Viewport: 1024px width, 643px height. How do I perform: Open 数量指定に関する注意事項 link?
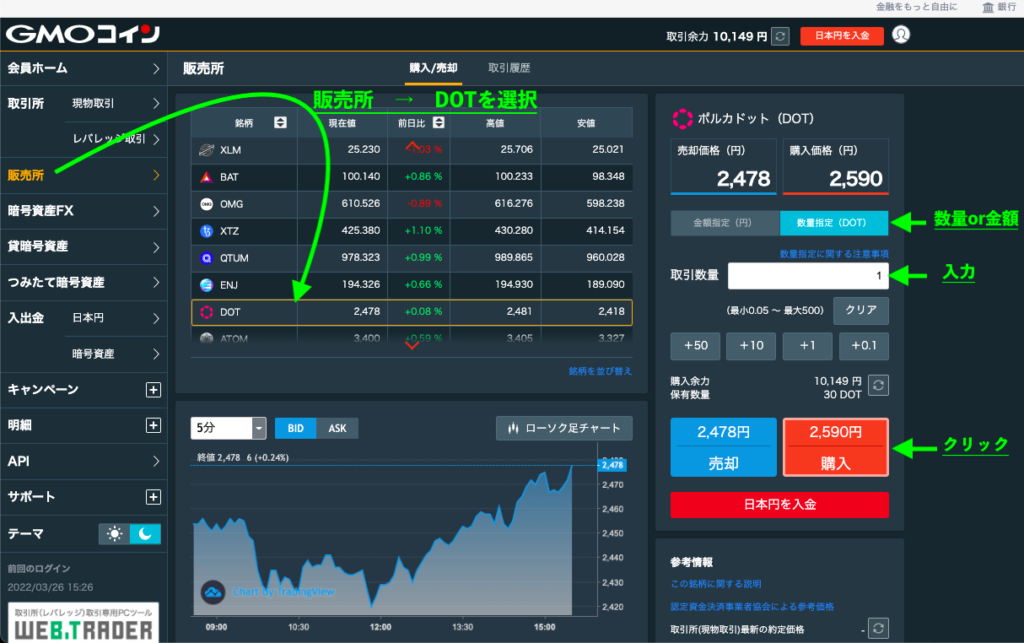coord(834,254)
